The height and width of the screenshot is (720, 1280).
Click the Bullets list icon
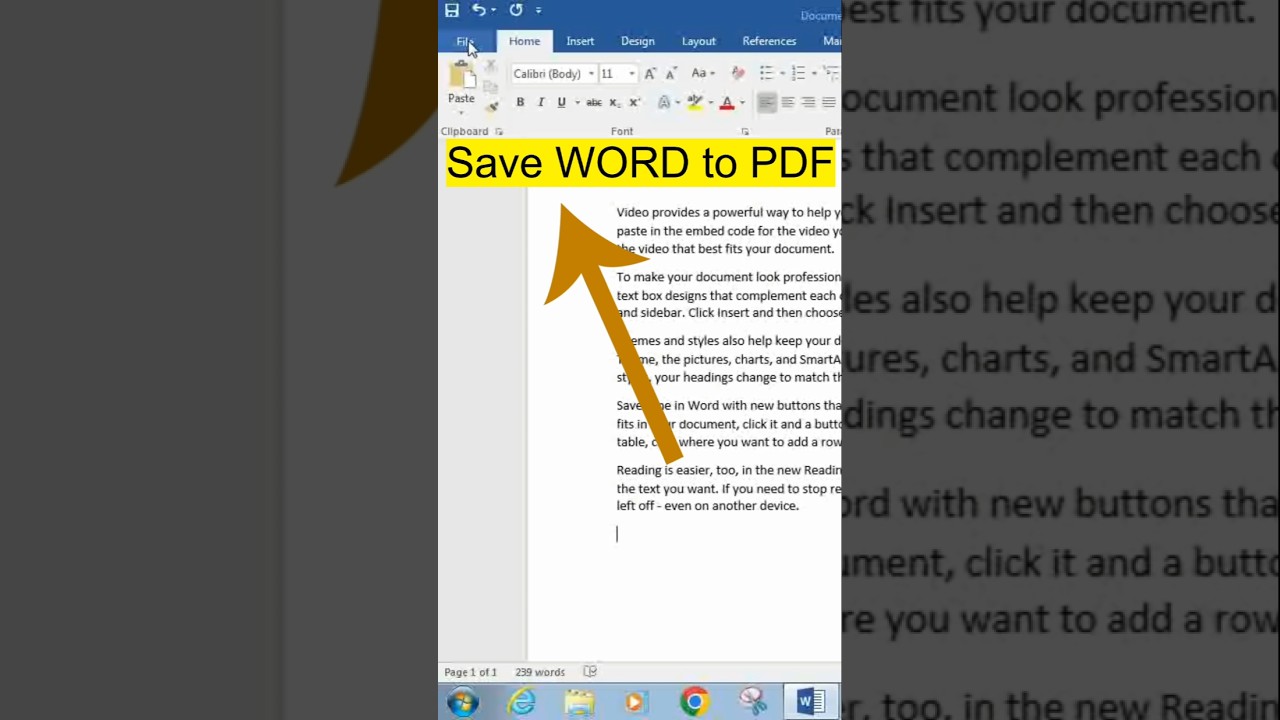(766, 73)
